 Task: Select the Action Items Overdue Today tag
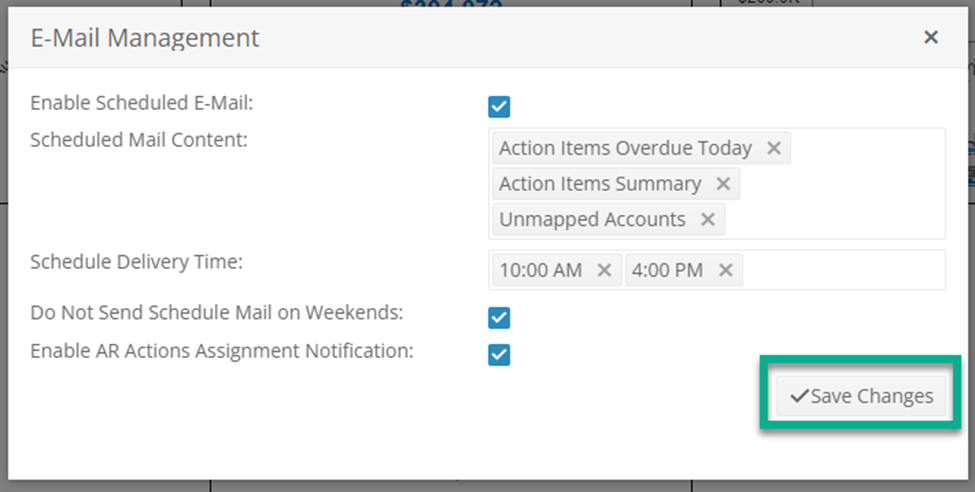coord(626,148)
